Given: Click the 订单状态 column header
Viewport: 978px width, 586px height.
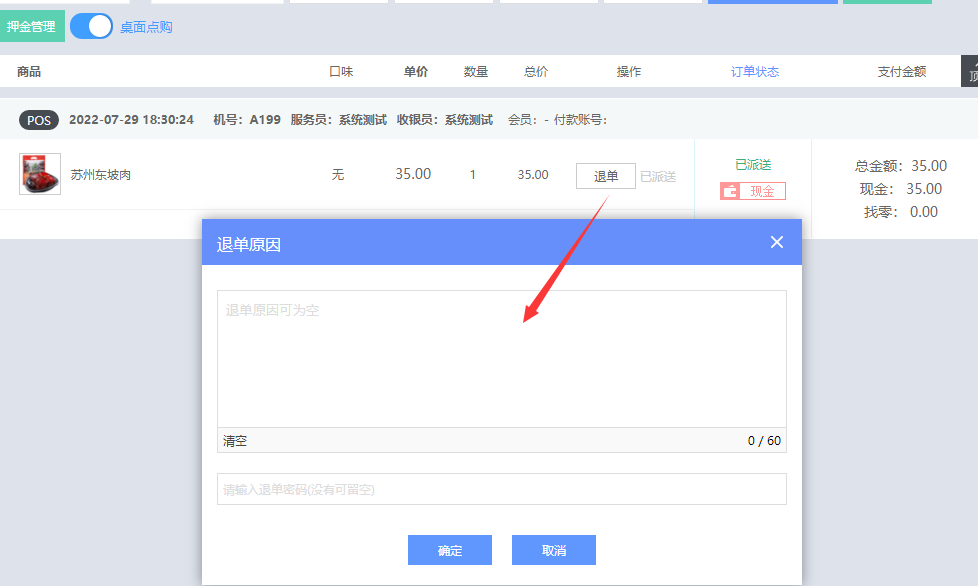Looking at the screenshot, I should [x=754, y=72].
